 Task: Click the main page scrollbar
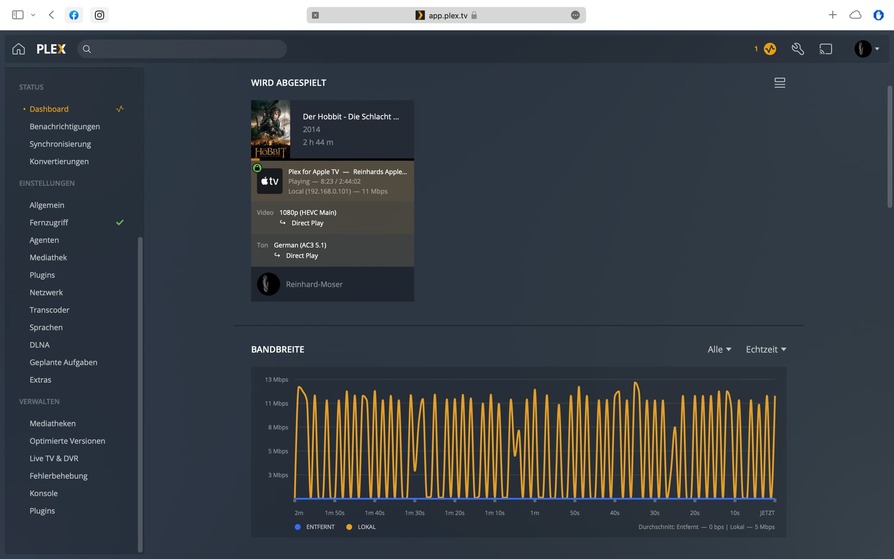[889, 147]
